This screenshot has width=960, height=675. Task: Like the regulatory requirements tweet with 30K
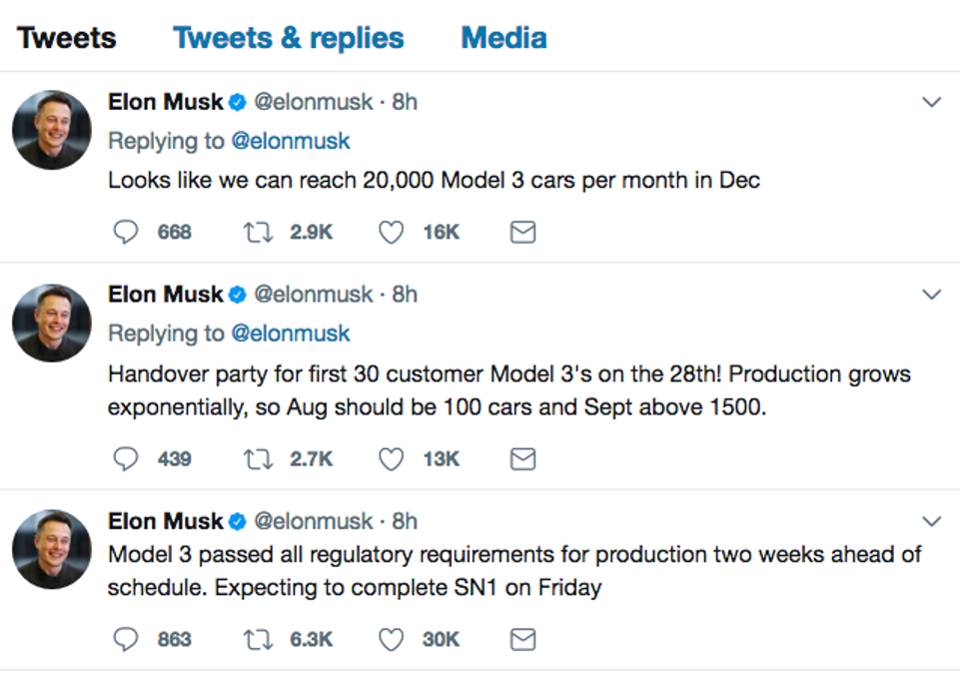[391, 639]
